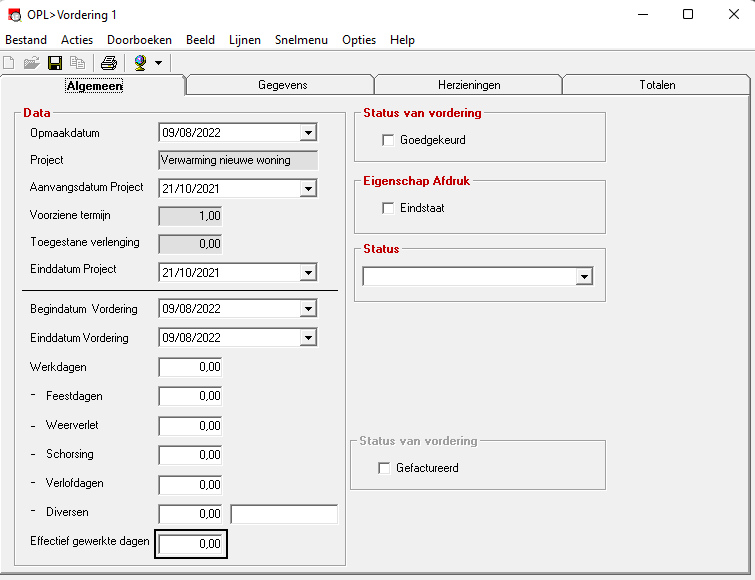Screen dimensions: 755x580
Task: Click the Feestdagen input field
Action: (x=190, y=396)
